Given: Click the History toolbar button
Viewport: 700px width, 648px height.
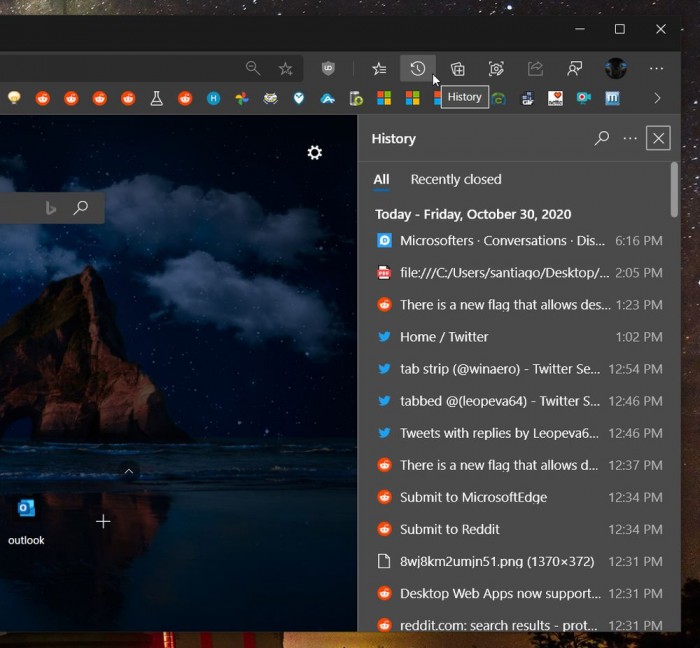Looking at the screenshot, I should point(417,68).
